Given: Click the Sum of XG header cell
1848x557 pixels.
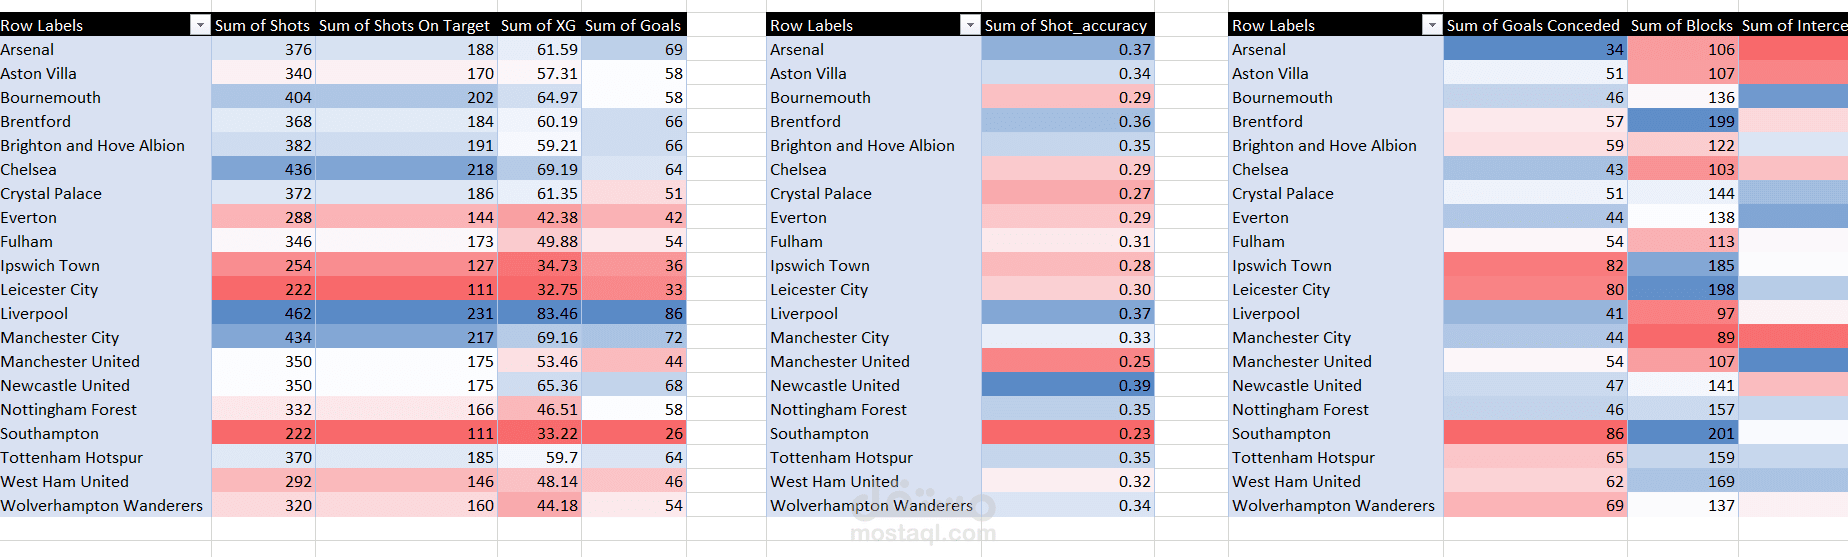Looking at the screenshot, I should (539, 25).
